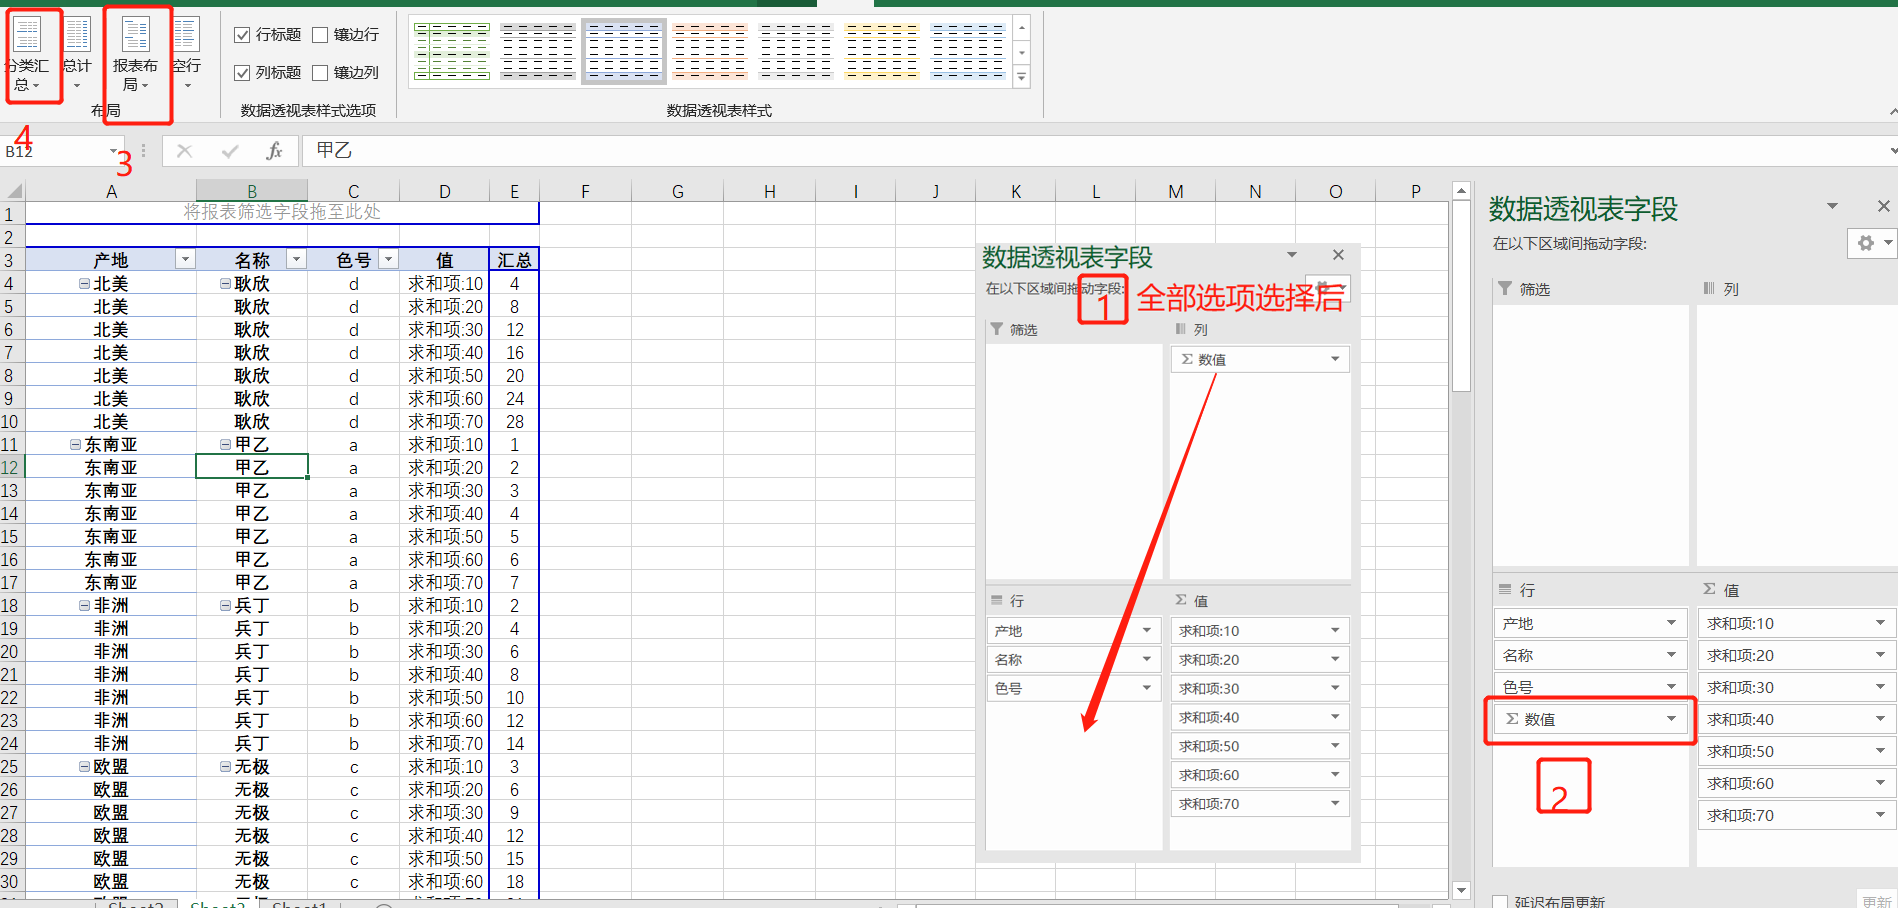Open the 产地 filter dropdown in the pivot table
The height and width of the screenshot is (908, 1898).
tap(185, 258)
